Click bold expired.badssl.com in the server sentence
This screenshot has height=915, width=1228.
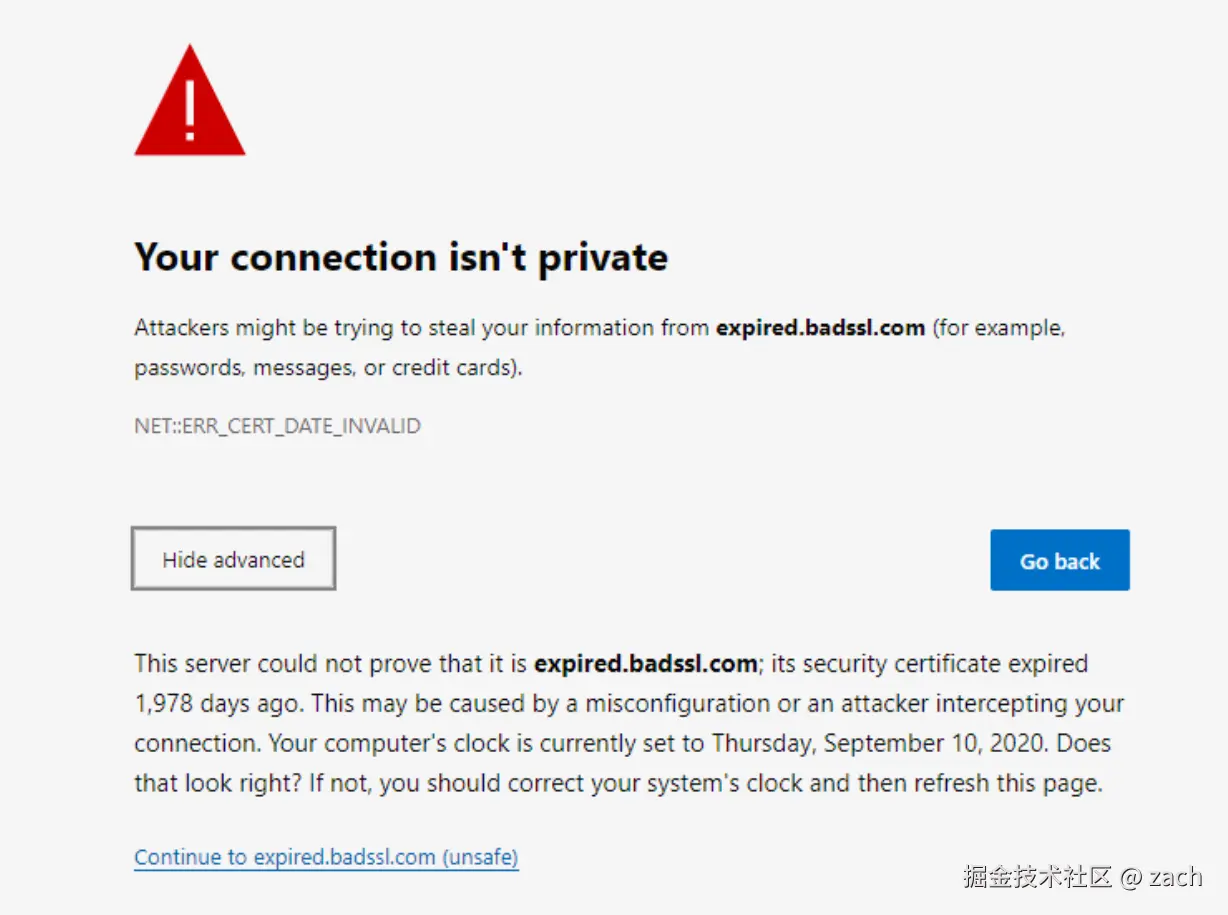645,663
